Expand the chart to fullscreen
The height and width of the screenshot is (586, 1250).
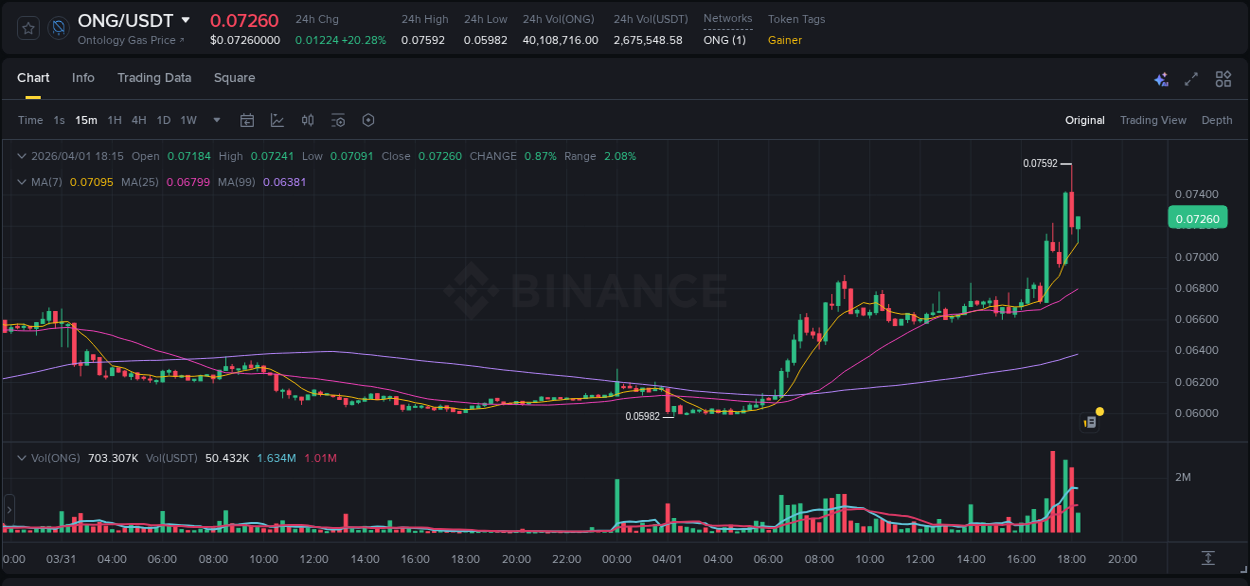tap(1191, 78)
